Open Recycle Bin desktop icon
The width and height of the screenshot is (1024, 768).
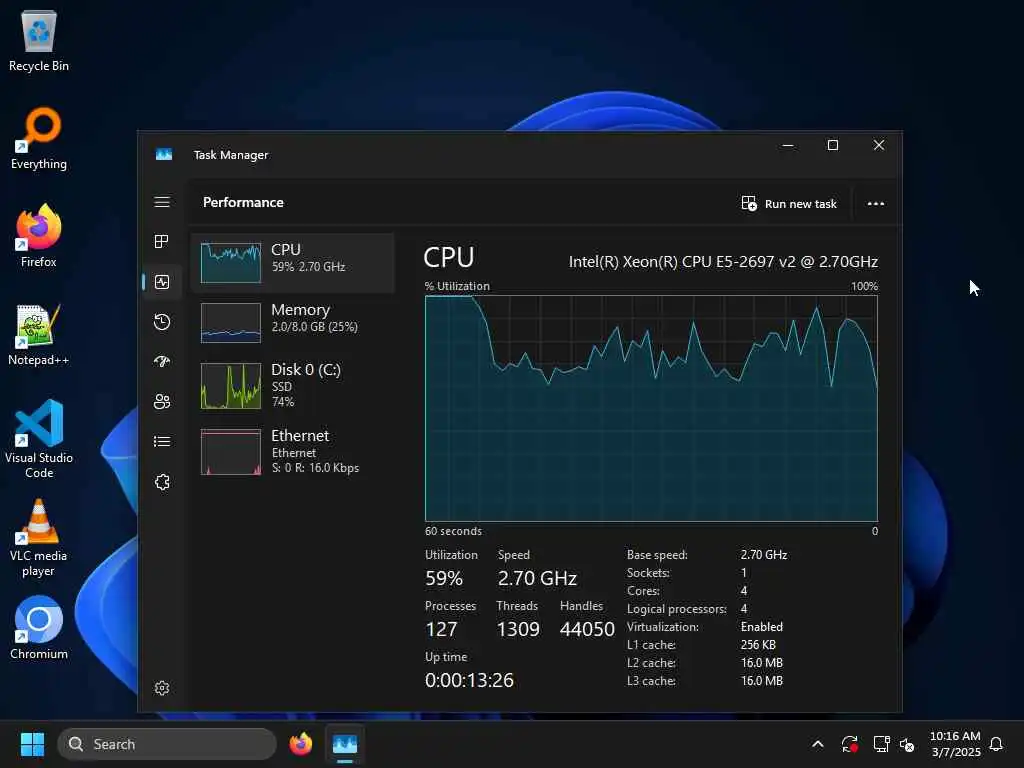pos(39,40)
